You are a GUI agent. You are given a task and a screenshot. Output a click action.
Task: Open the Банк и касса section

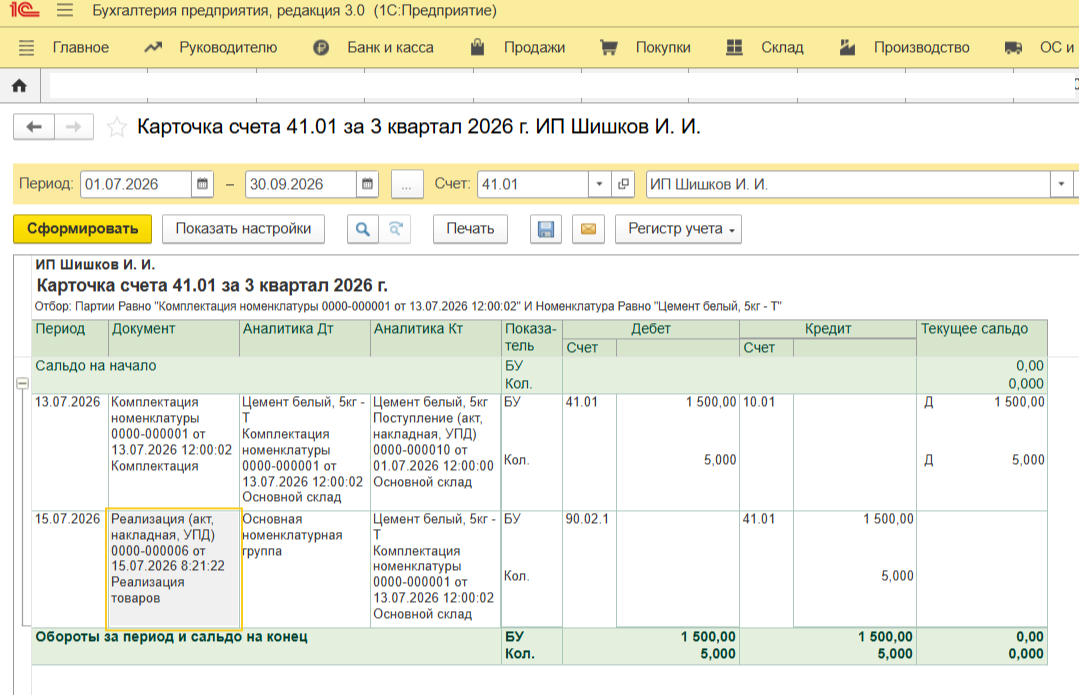(x=390, y=47)
